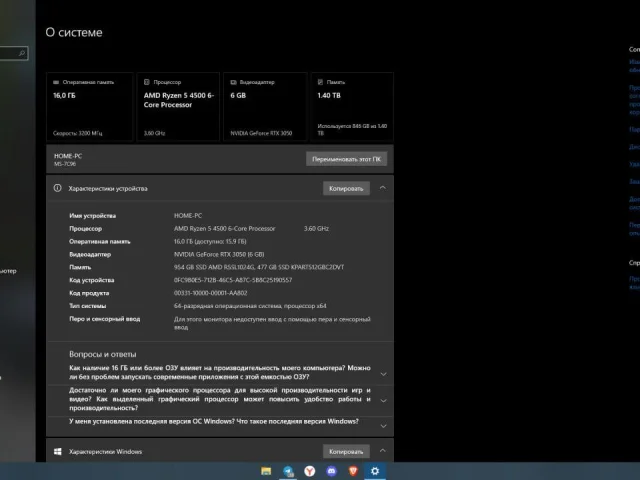
Task: Click the Оперативная память value 16,0 ГБ (доступно)
Action: point(210,241)
